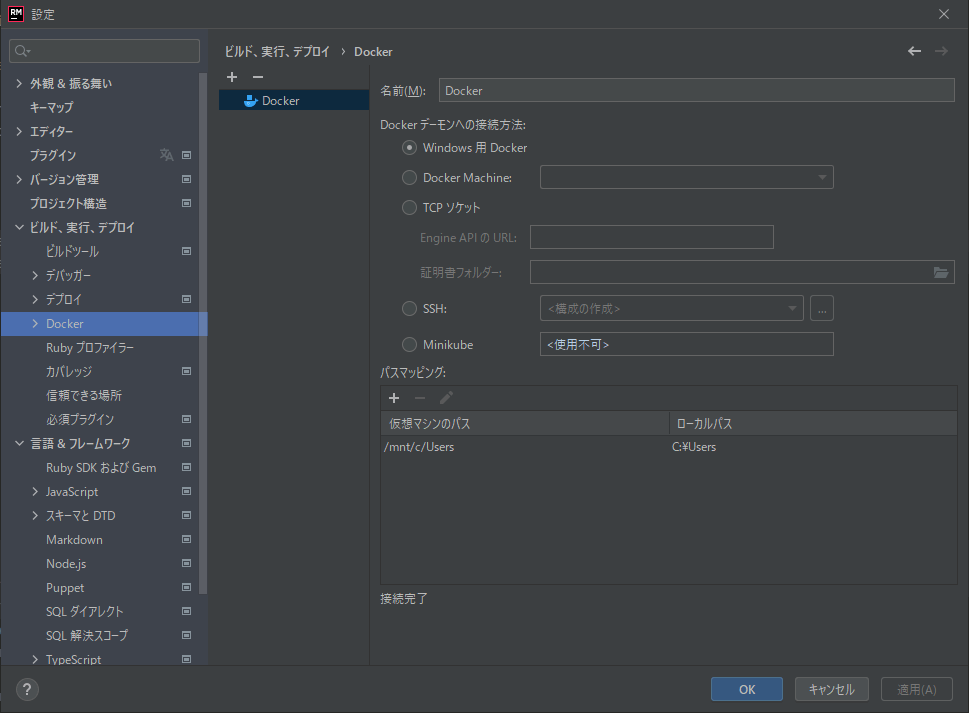Open SQL 解決スコープ settings page

click(87, 635)
